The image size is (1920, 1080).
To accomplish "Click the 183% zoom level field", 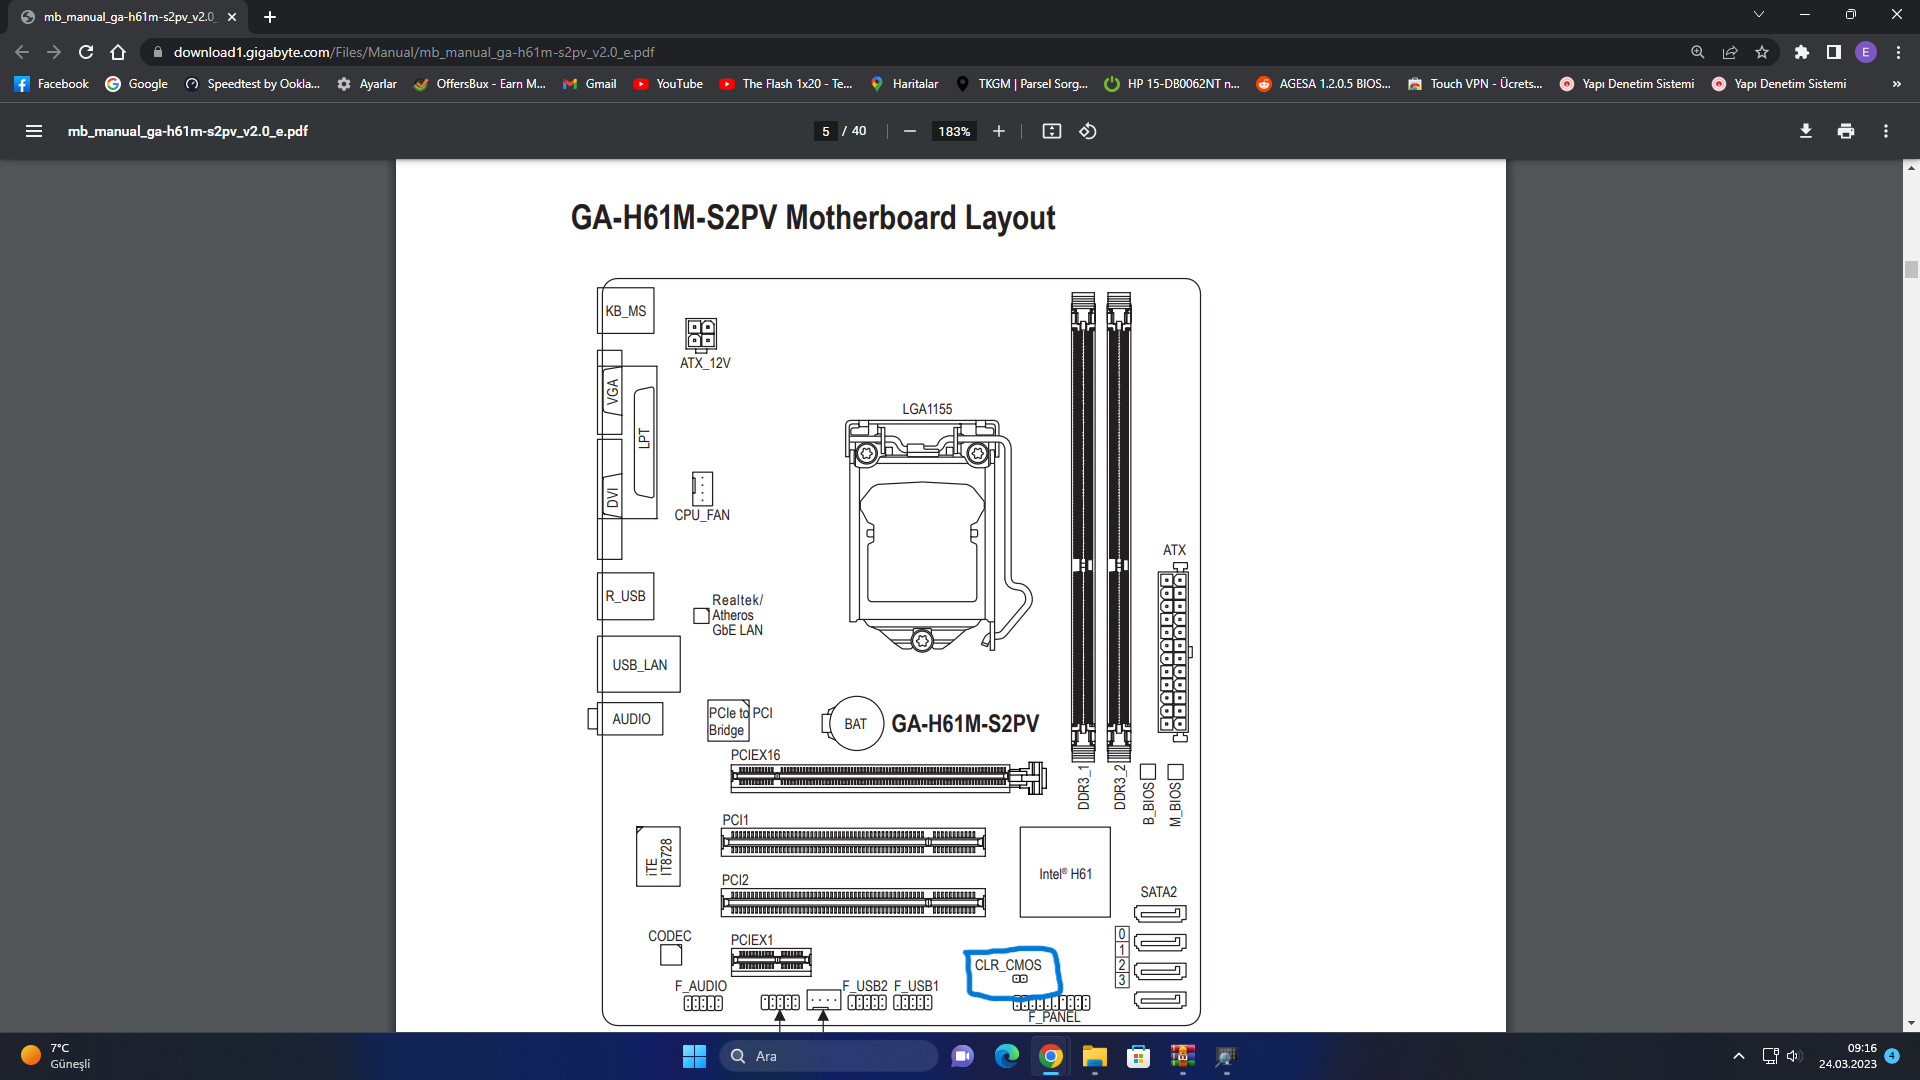I will pyautogui.click(x=954, y=131).
